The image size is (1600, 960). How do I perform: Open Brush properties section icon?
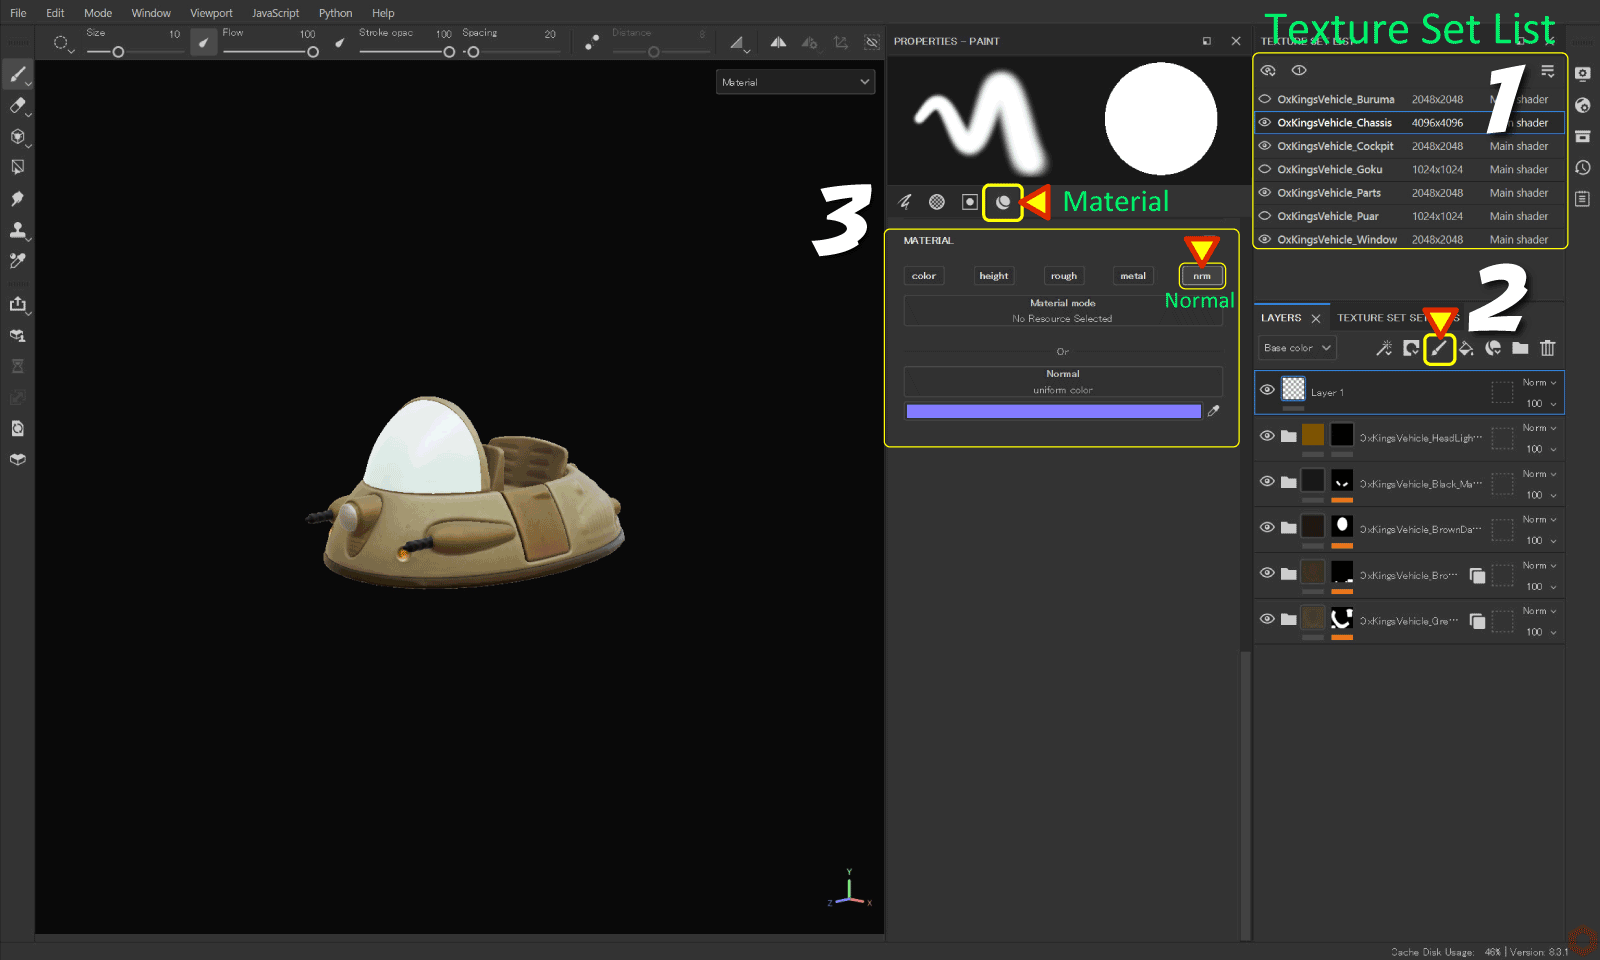click(x=906, y=202)
